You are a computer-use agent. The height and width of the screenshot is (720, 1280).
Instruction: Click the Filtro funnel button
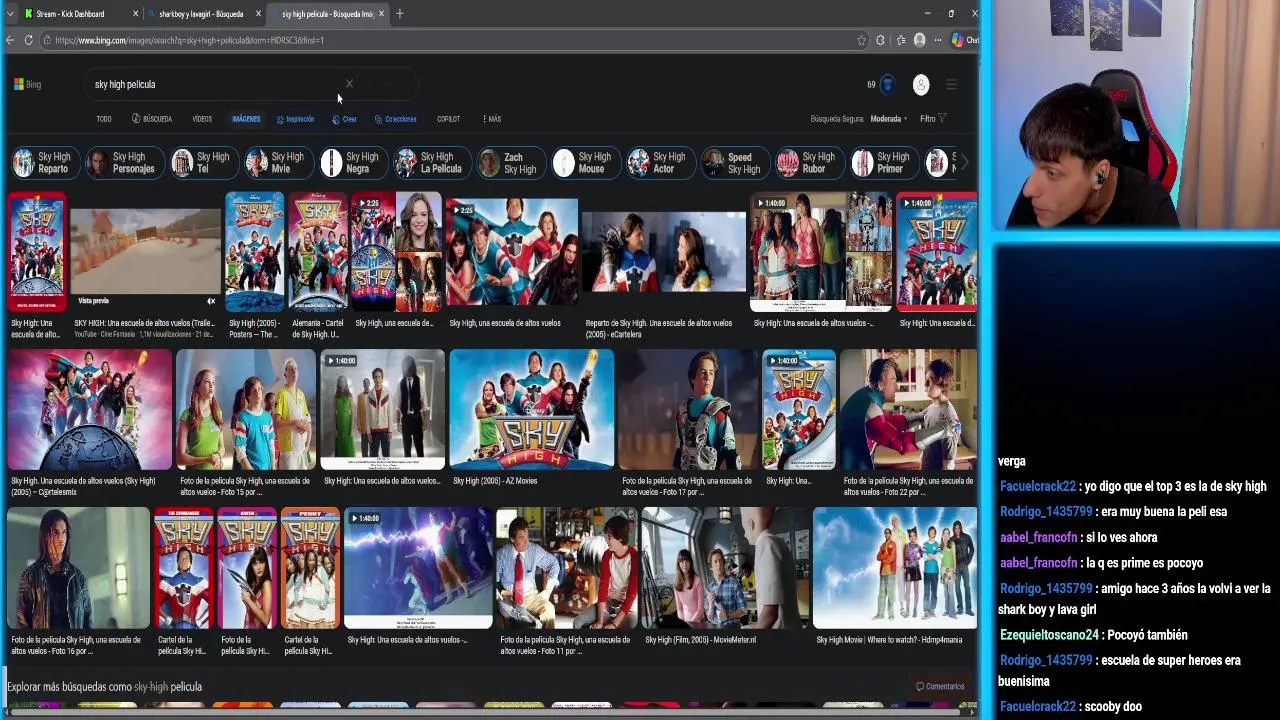(x=933, y=119)
